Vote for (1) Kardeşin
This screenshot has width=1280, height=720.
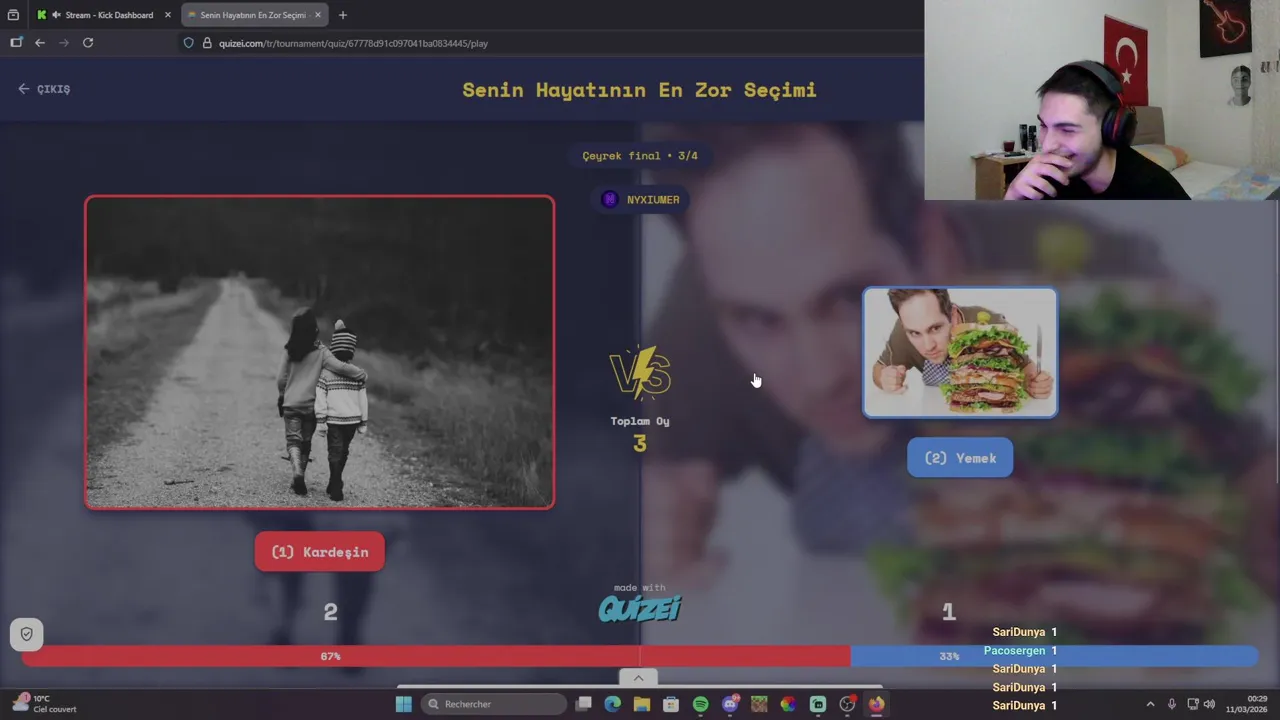320,552
